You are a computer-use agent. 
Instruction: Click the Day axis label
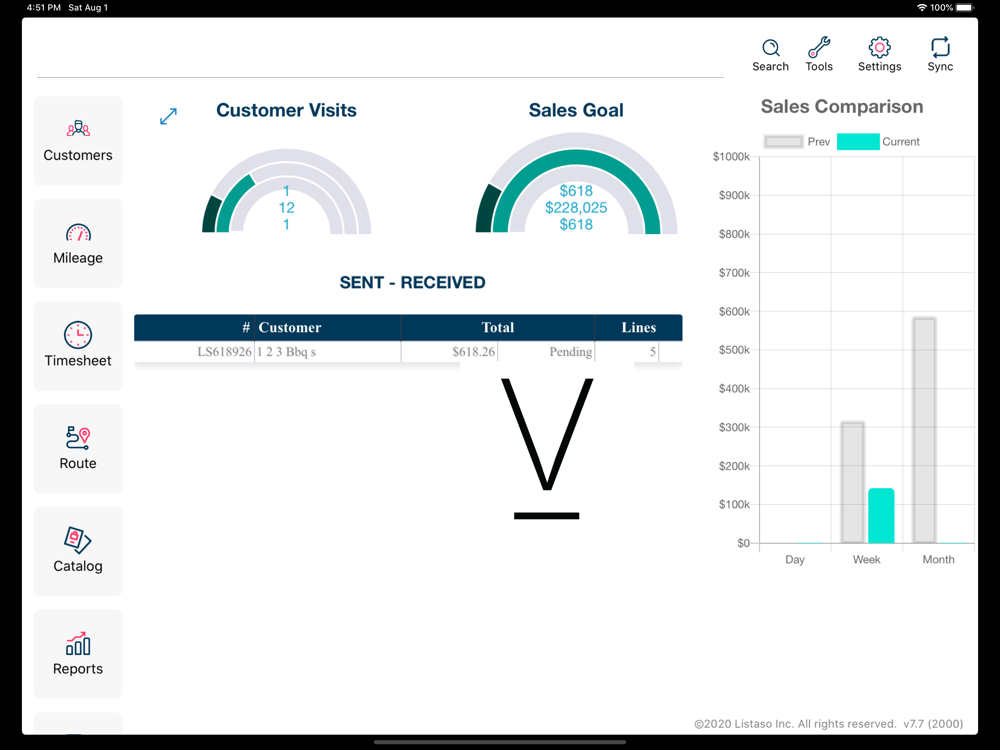pyautogui.click(x=795, y=559)
